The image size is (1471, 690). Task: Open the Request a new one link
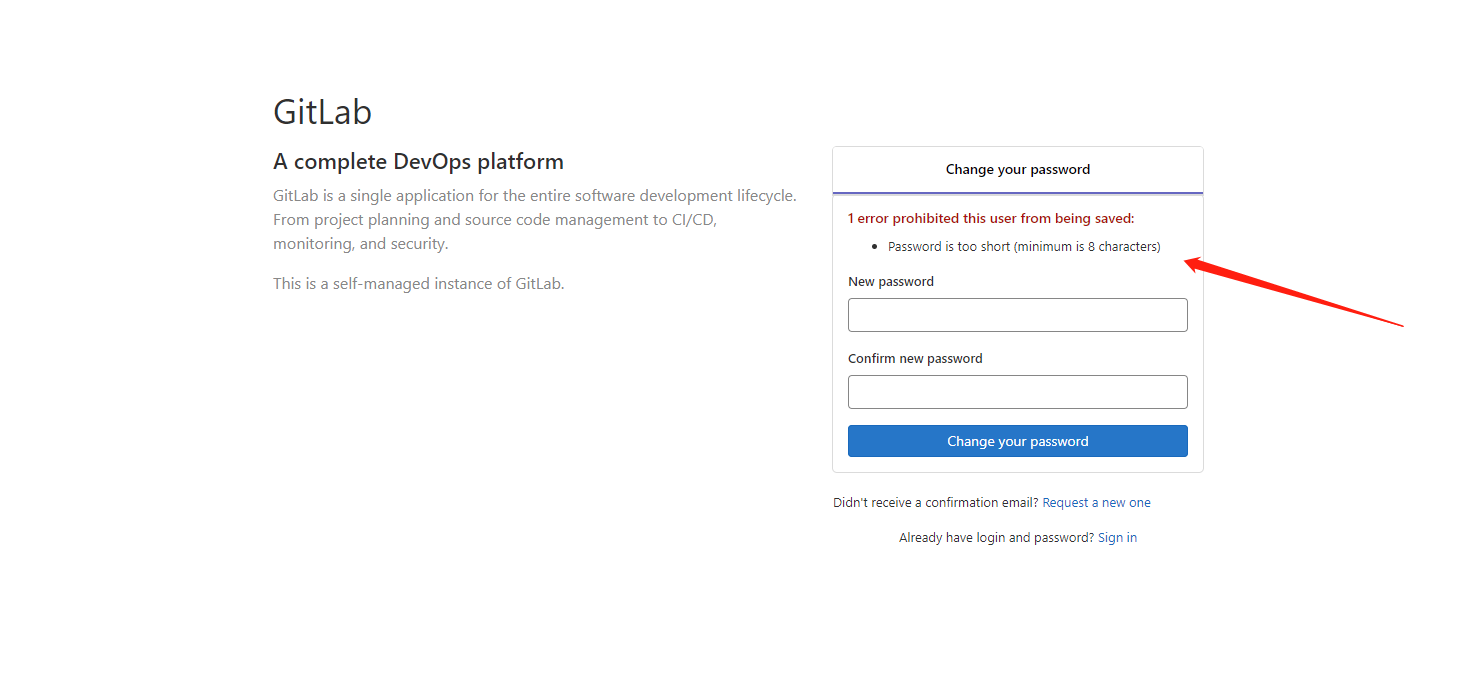[1096, 503]
